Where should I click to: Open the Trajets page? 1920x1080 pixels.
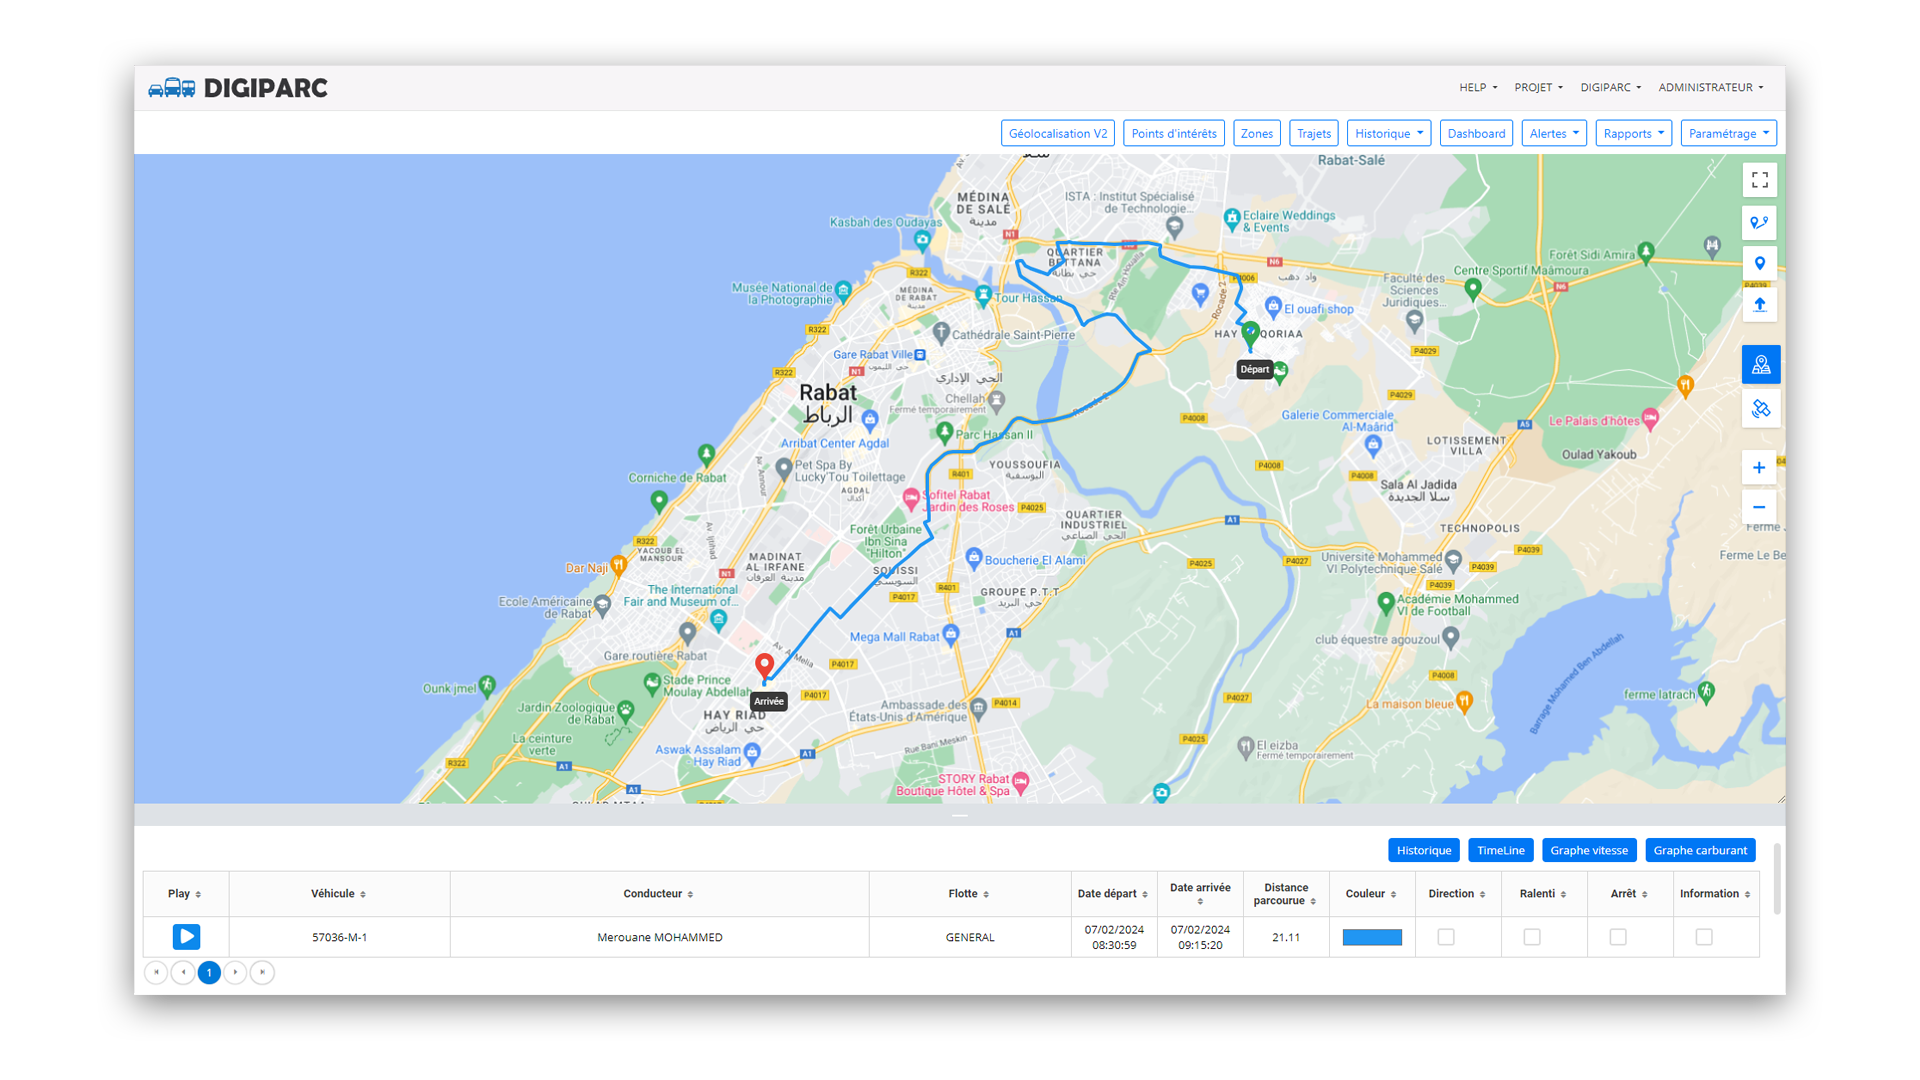1314,133
